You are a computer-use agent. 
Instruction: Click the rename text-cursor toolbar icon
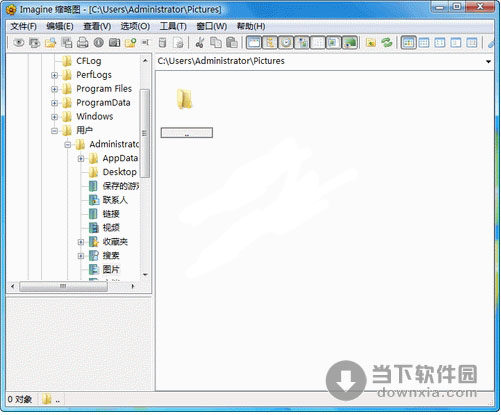click(x=146, y=42)
